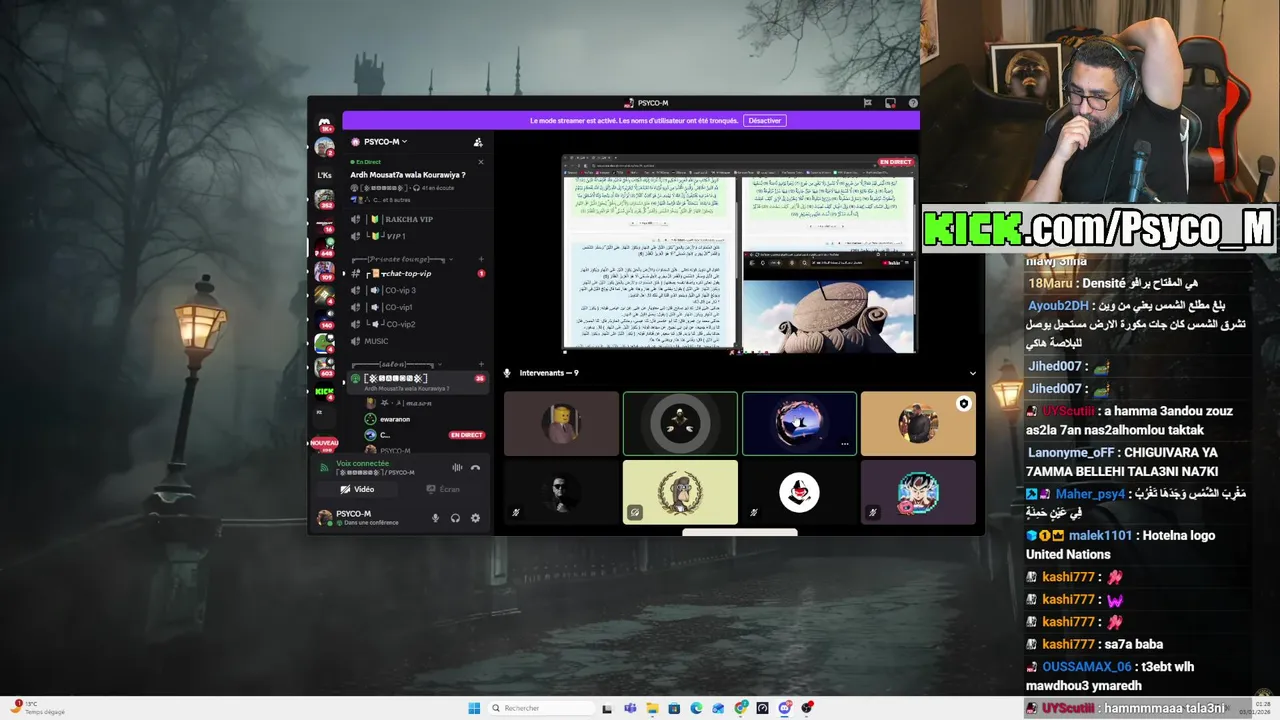Disconnect from the voice channel
The height and width of the screenshot is (720, 1280).
click(x=476, y=467)
